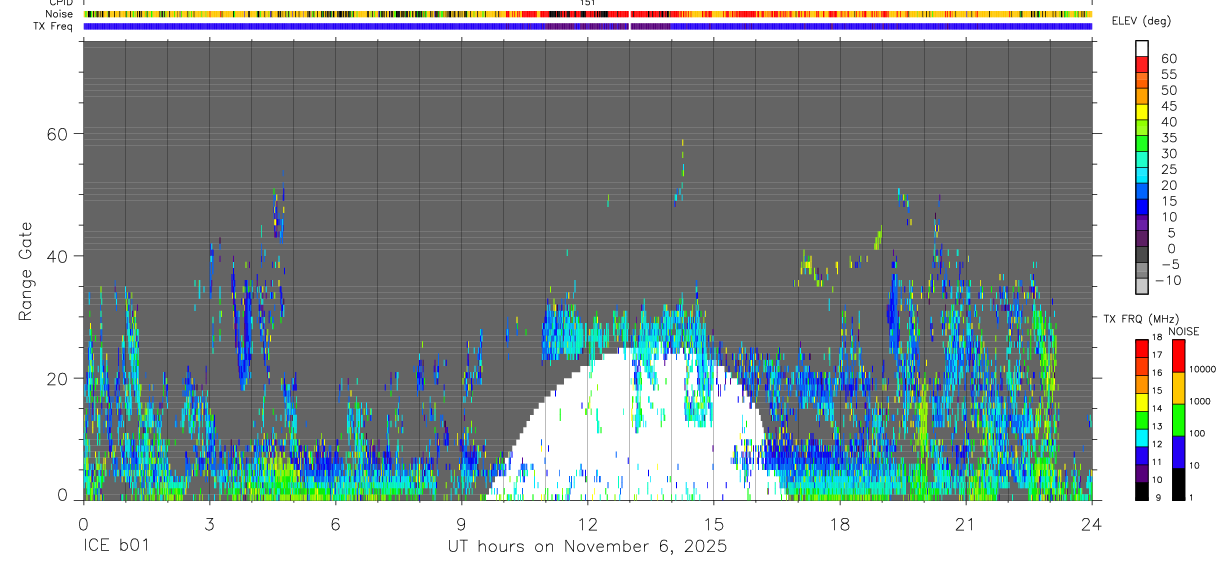Image resolution: width=1228 pixels, height=567 pixels.
Task: Click 'UT hours on November 6, 2025' axis title
Action: coord(587,547)
